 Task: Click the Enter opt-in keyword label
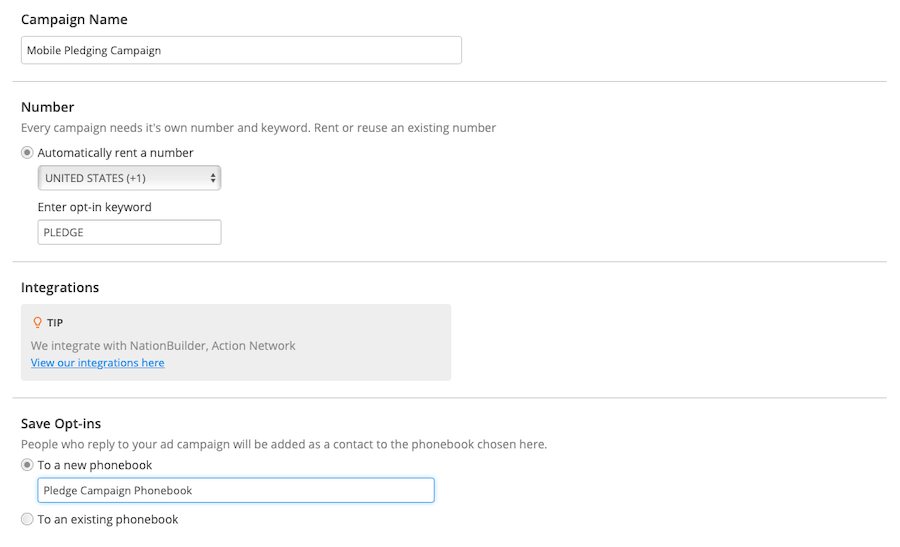click(95, 207)
